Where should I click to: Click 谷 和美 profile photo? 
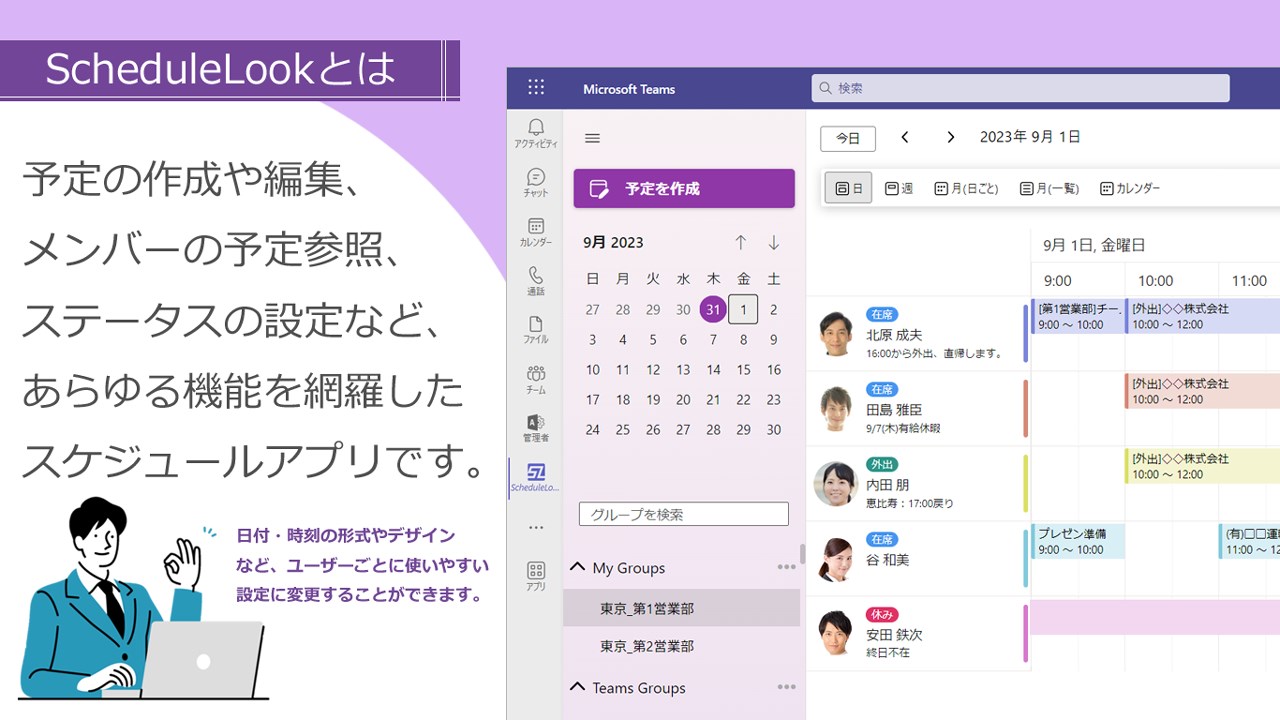(835, 559)
